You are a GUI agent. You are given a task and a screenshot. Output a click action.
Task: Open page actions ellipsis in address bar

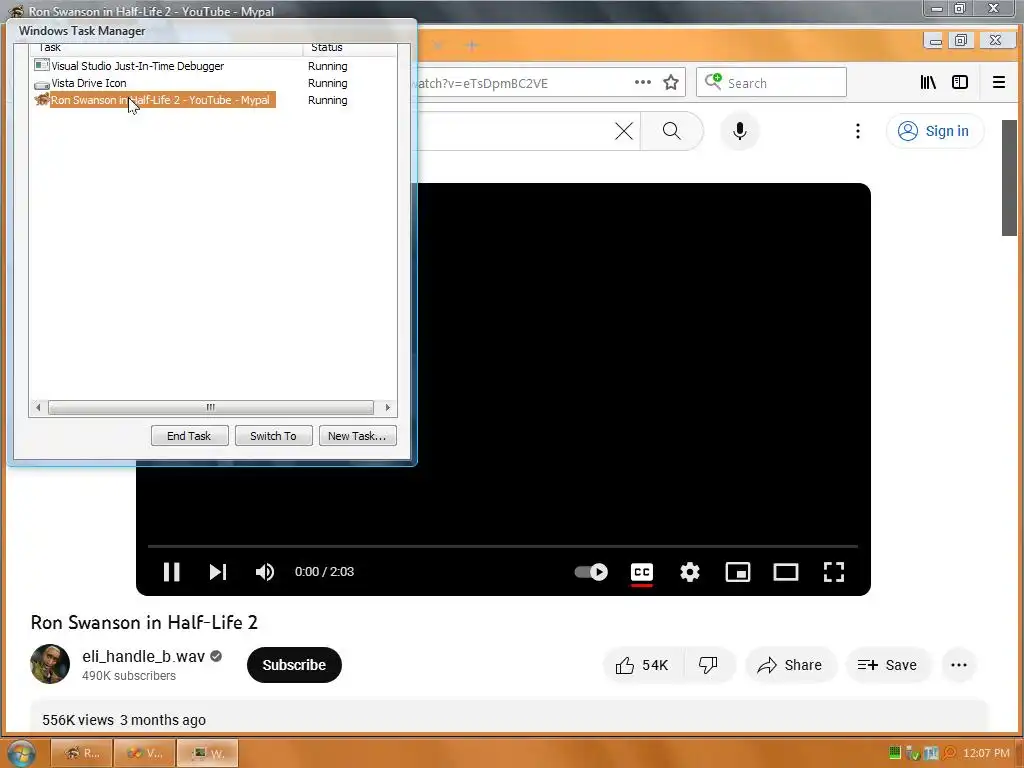click(x=643, y=82)
